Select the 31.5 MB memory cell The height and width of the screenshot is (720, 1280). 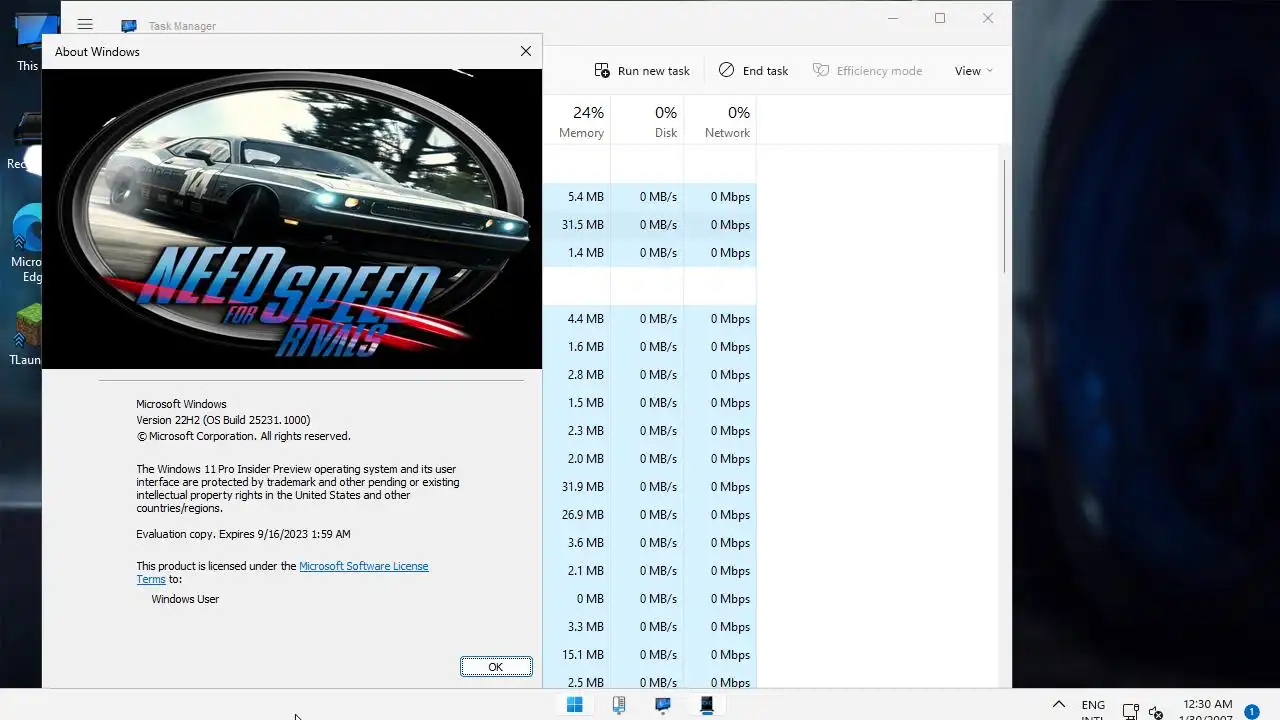[577, 225]
